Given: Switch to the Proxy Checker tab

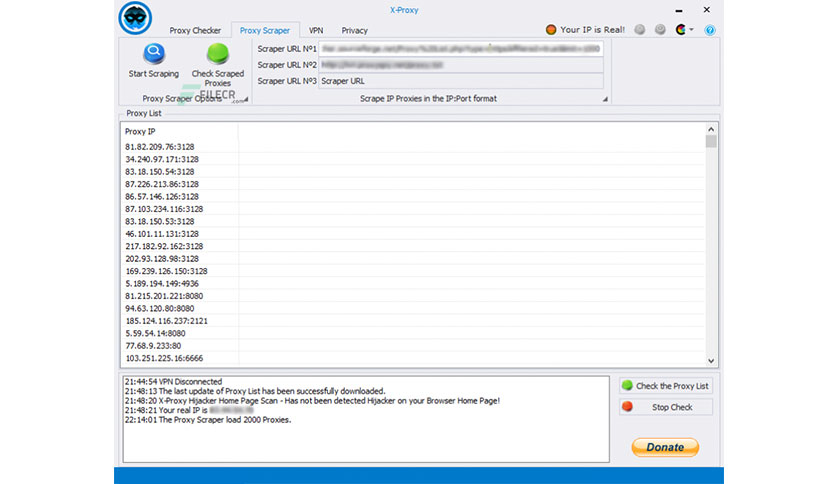Looking at the screenshot, I should click(x=195, y=30).
